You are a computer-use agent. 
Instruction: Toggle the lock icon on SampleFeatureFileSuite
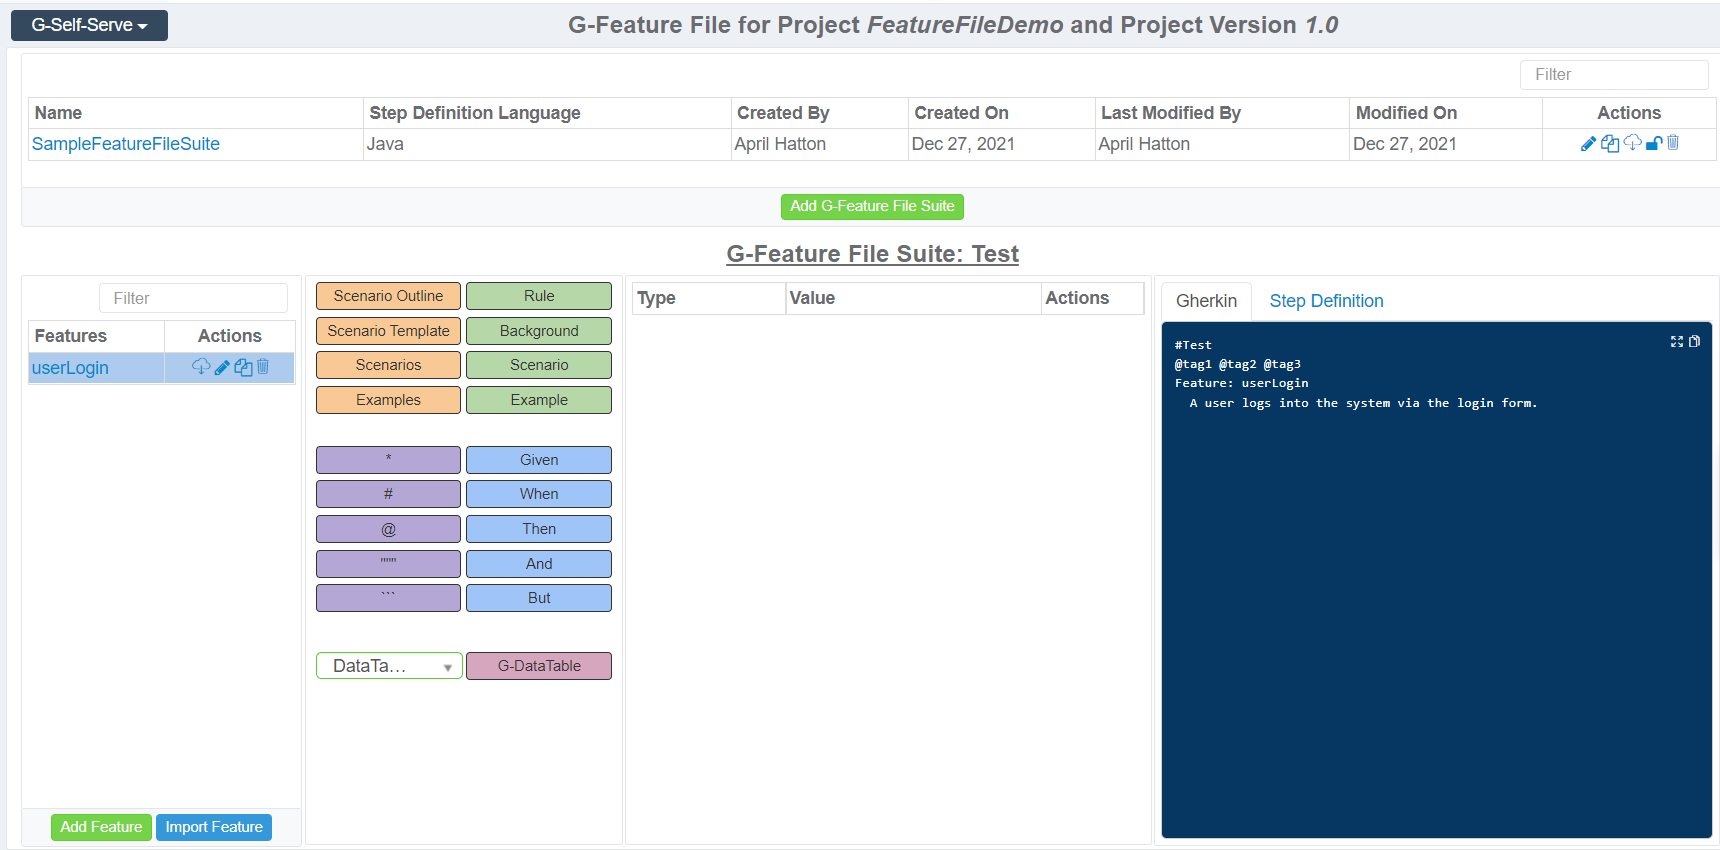coord(1654,143)
